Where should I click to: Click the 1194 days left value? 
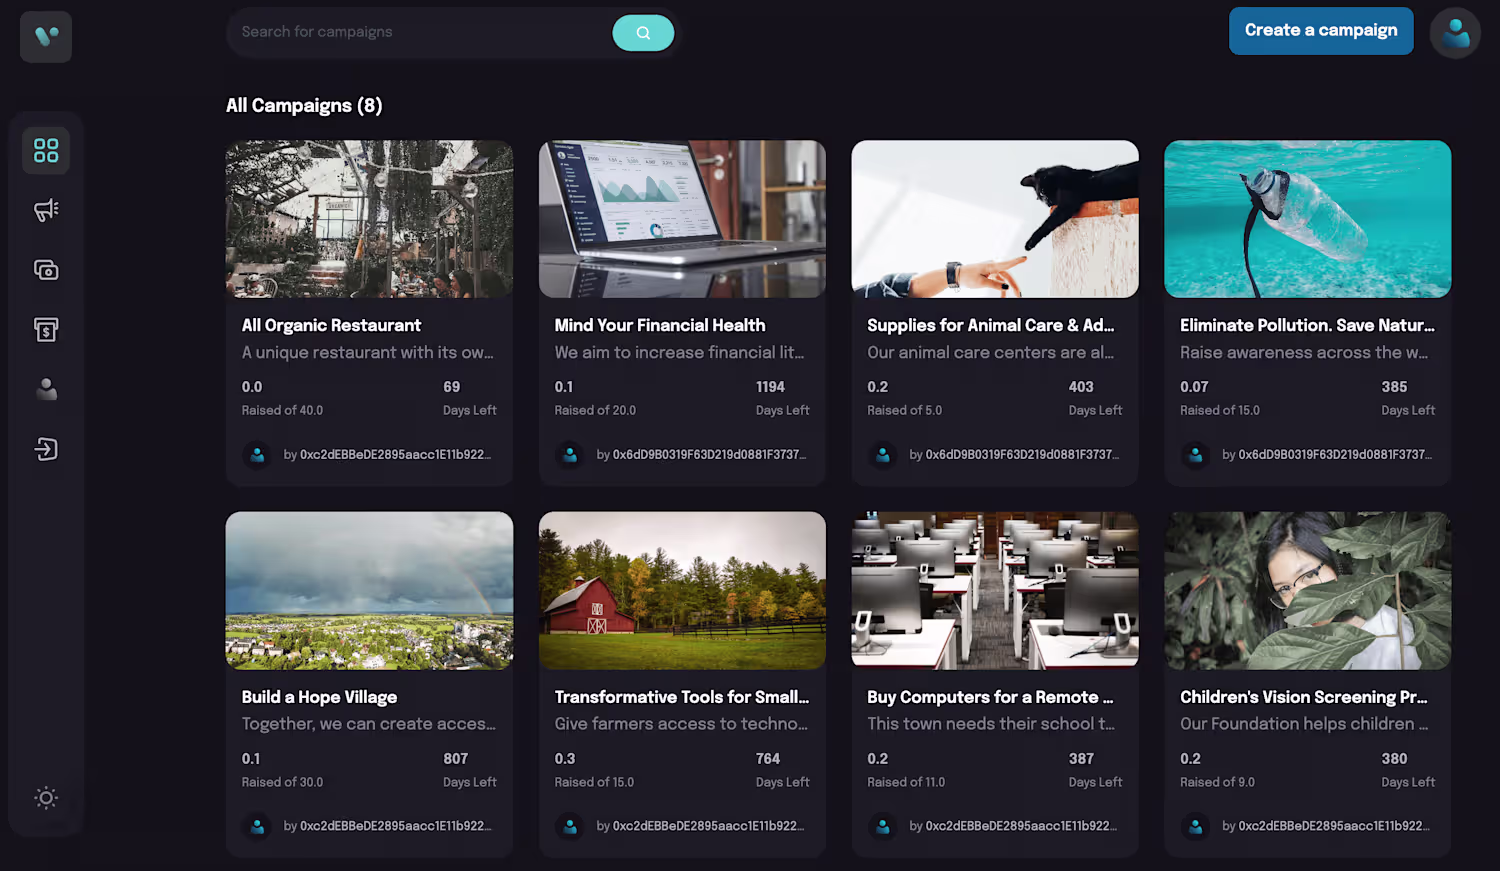click(770, 387)
